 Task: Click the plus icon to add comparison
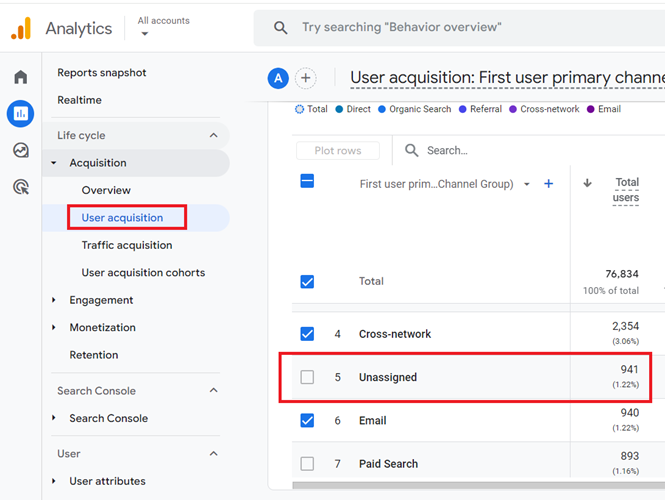306,78
